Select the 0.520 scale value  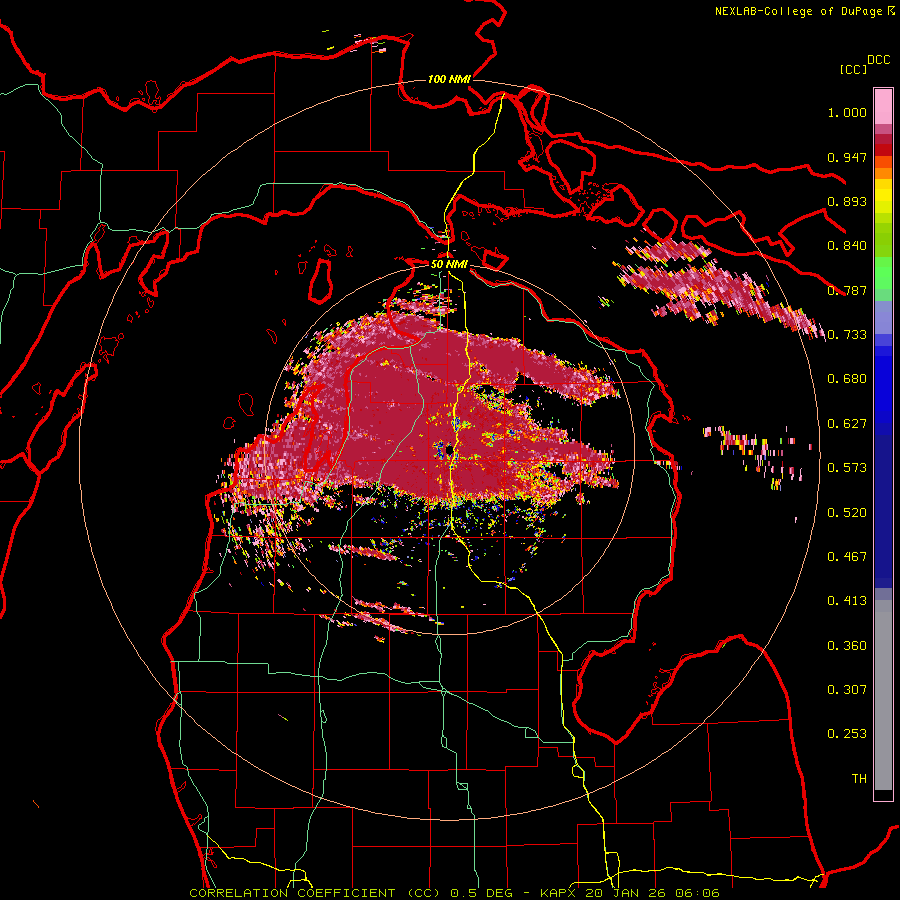pos(847,513)
